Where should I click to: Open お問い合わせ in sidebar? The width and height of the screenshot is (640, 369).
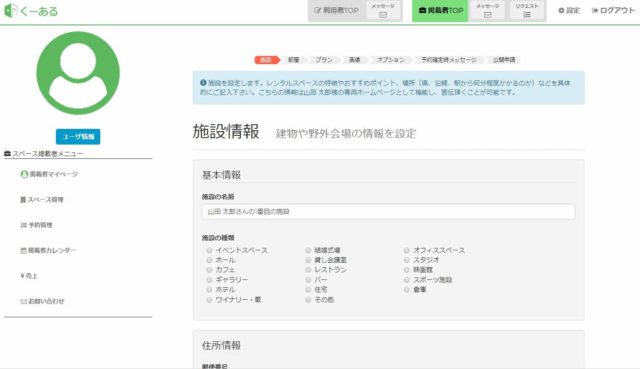point(42,301)
